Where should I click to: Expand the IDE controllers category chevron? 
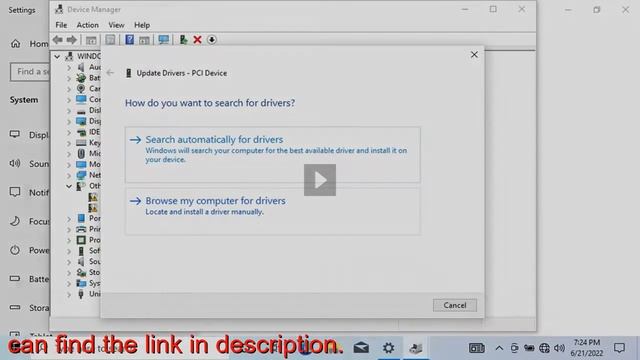tap(69, 132)
